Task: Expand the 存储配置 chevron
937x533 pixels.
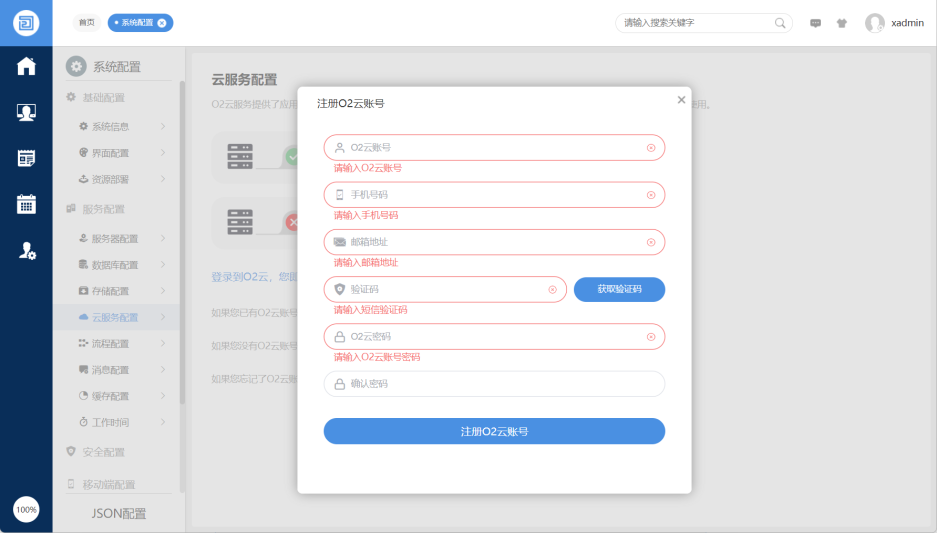Action: pos(163,290)
